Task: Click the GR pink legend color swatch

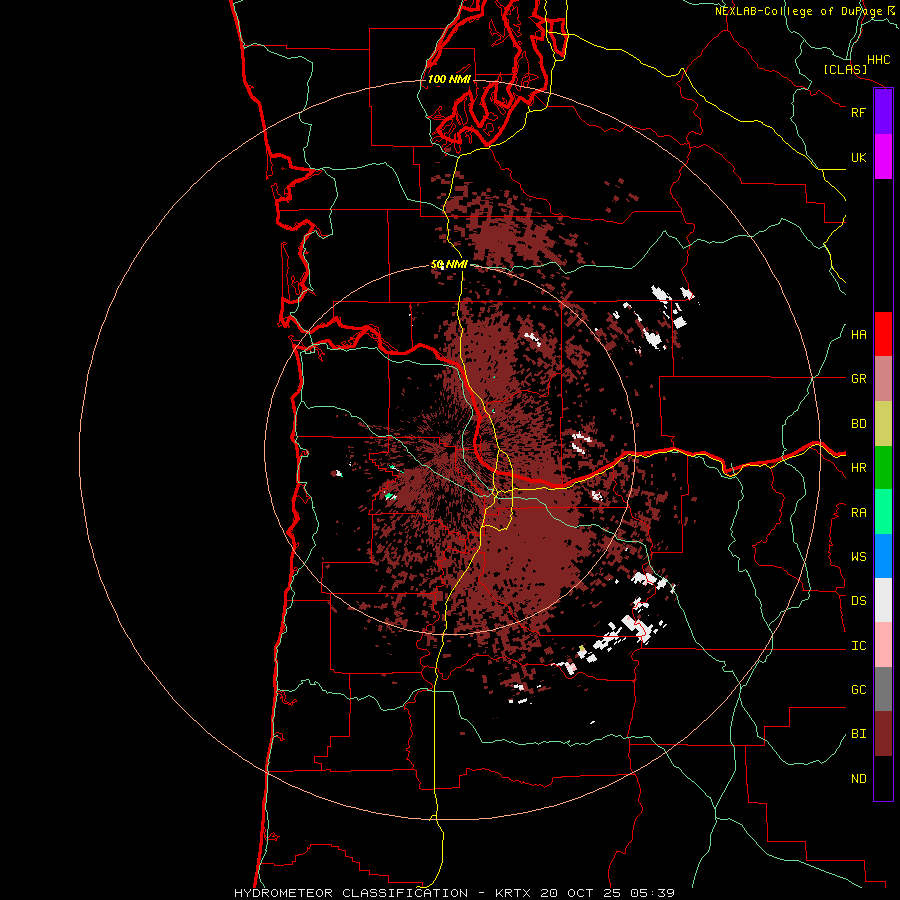Action: [883, 379]
